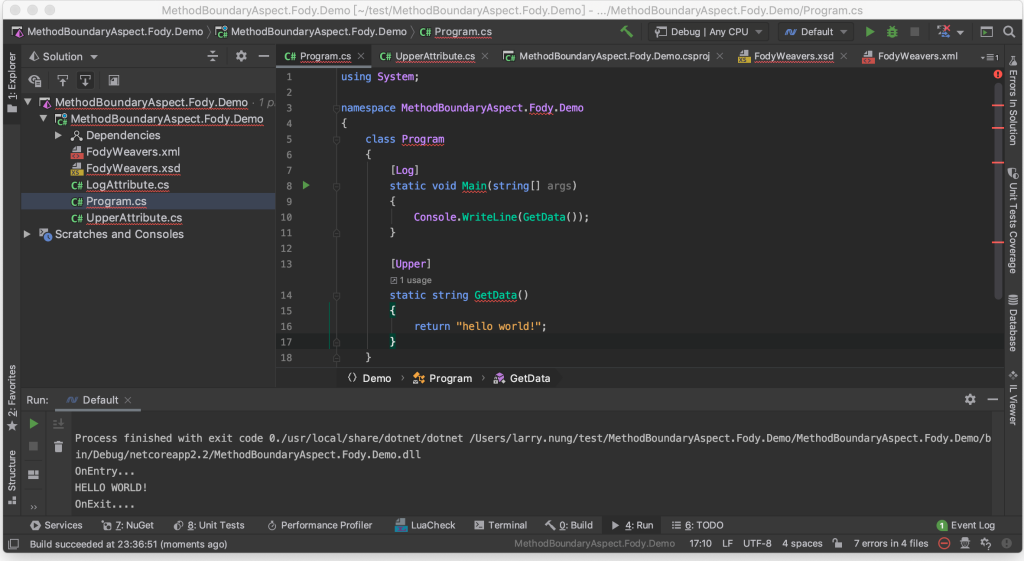
Task: Collapse the MethodBoundaryAspect.Fody.Demo solution node
Action: [28, 102]
